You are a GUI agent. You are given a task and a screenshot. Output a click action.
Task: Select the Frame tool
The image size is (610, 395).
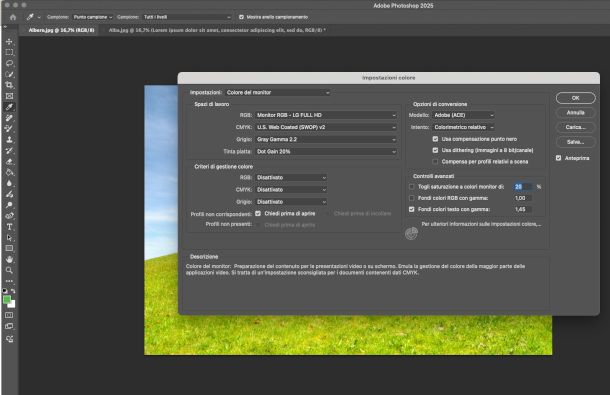pyautogui.click(x=9, y=96)
